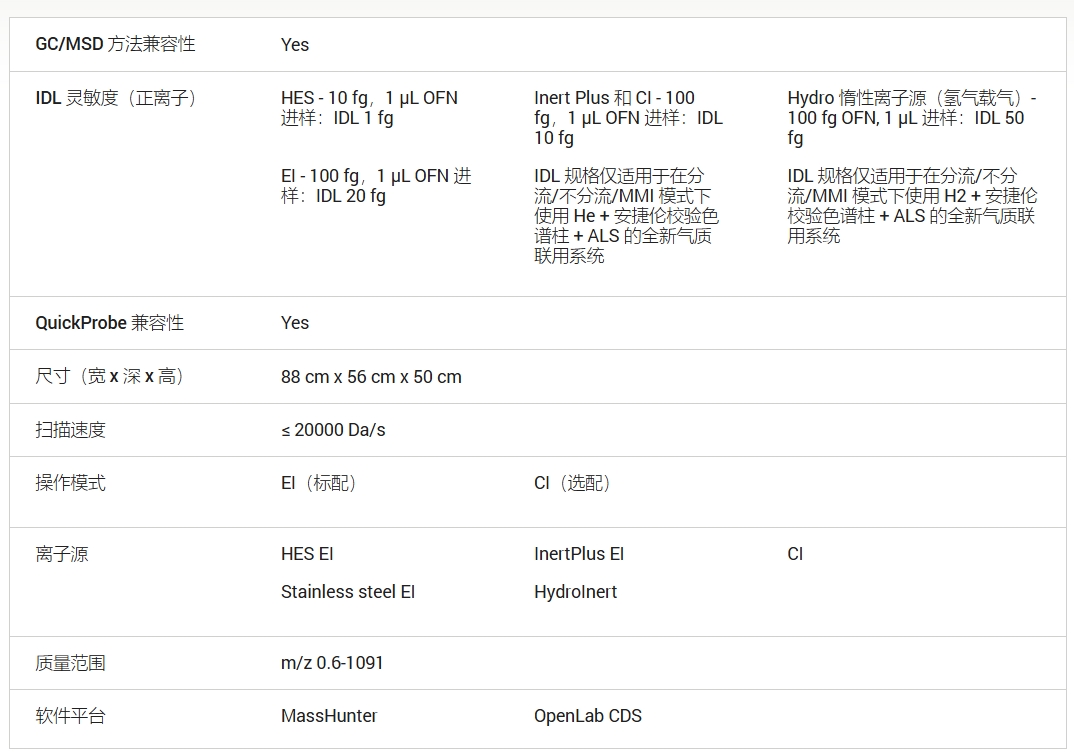The width and height of the screenshot is (1074, 755).
Task: Select the ≤ 20000 Da/s scan speed value
Action: coord(333,430)
